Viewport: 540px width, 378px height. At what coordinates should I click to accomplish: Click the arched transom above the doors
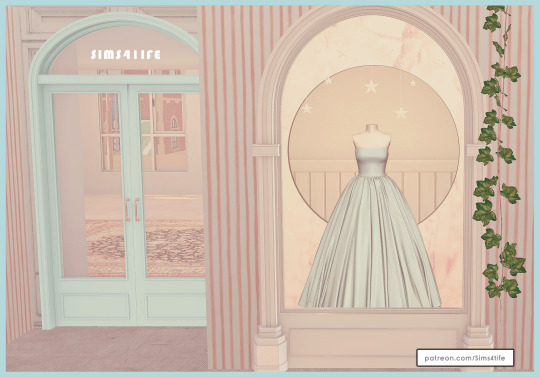pos(124,52)
